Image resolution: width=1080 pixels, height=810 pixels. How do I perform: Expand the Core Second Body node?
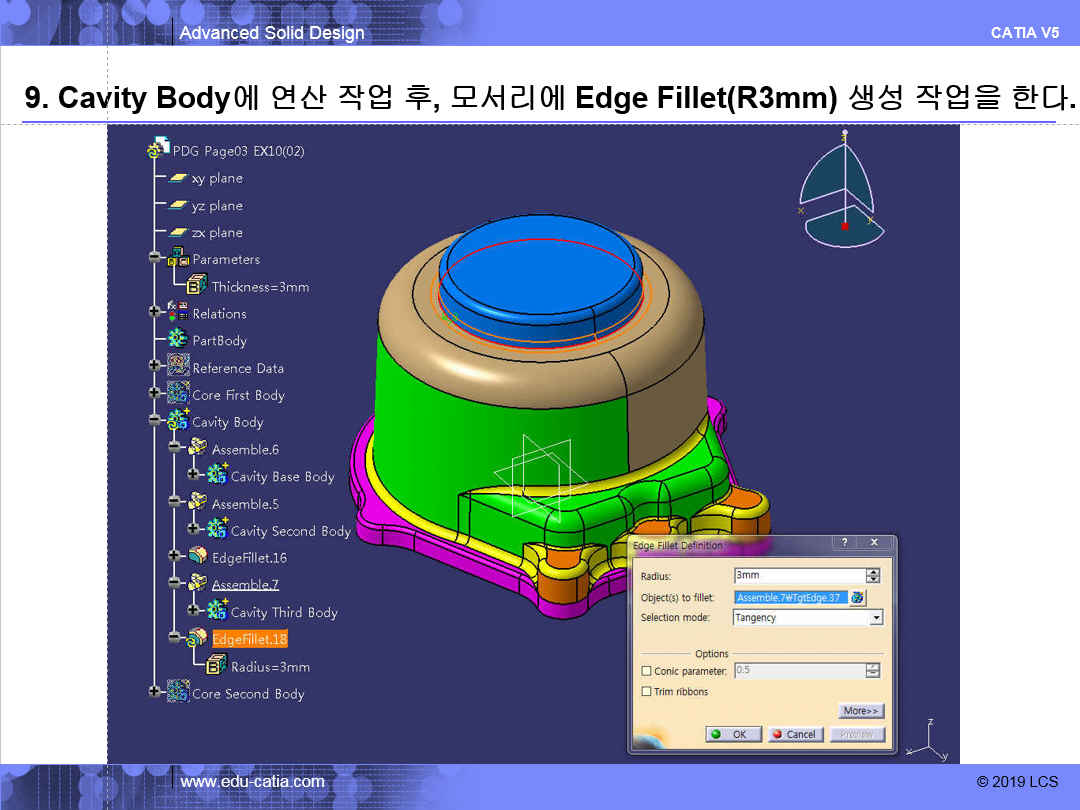pos(155,693)
